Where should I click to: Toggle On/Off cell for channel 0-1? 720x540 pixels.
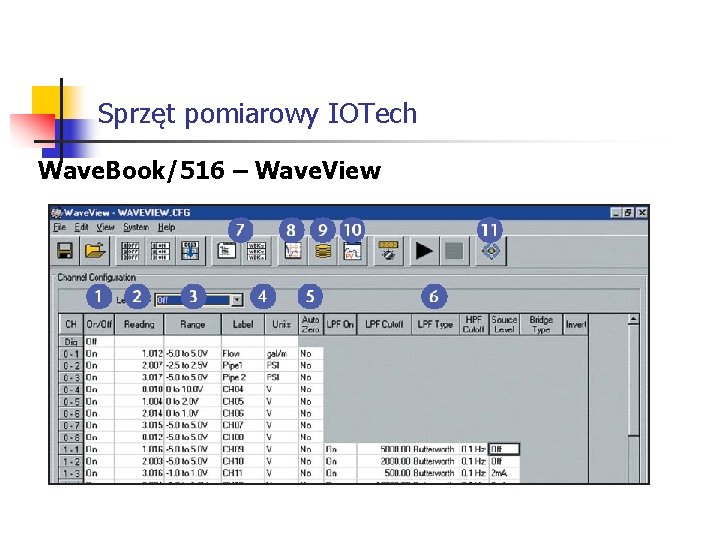99,354
